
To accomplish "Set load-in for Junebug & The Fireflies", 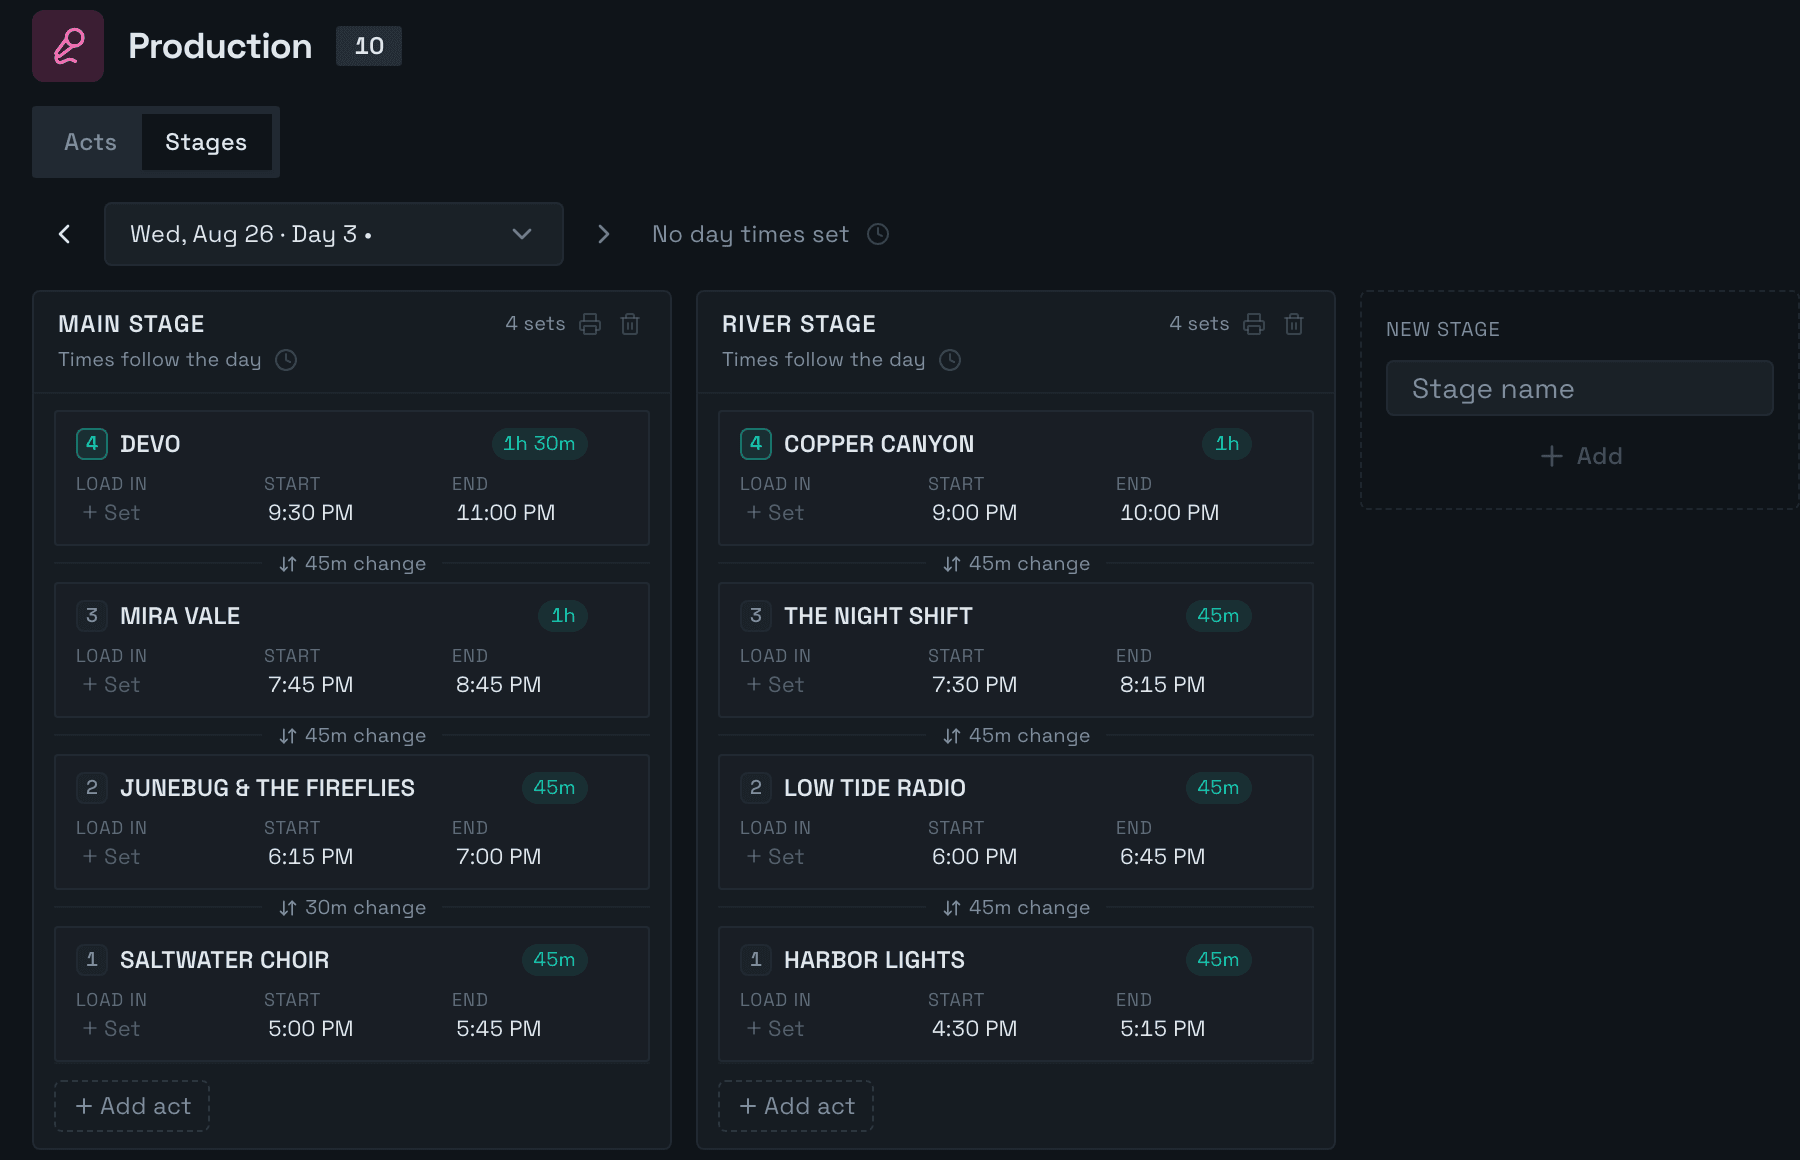I will [x=111, y=857].
